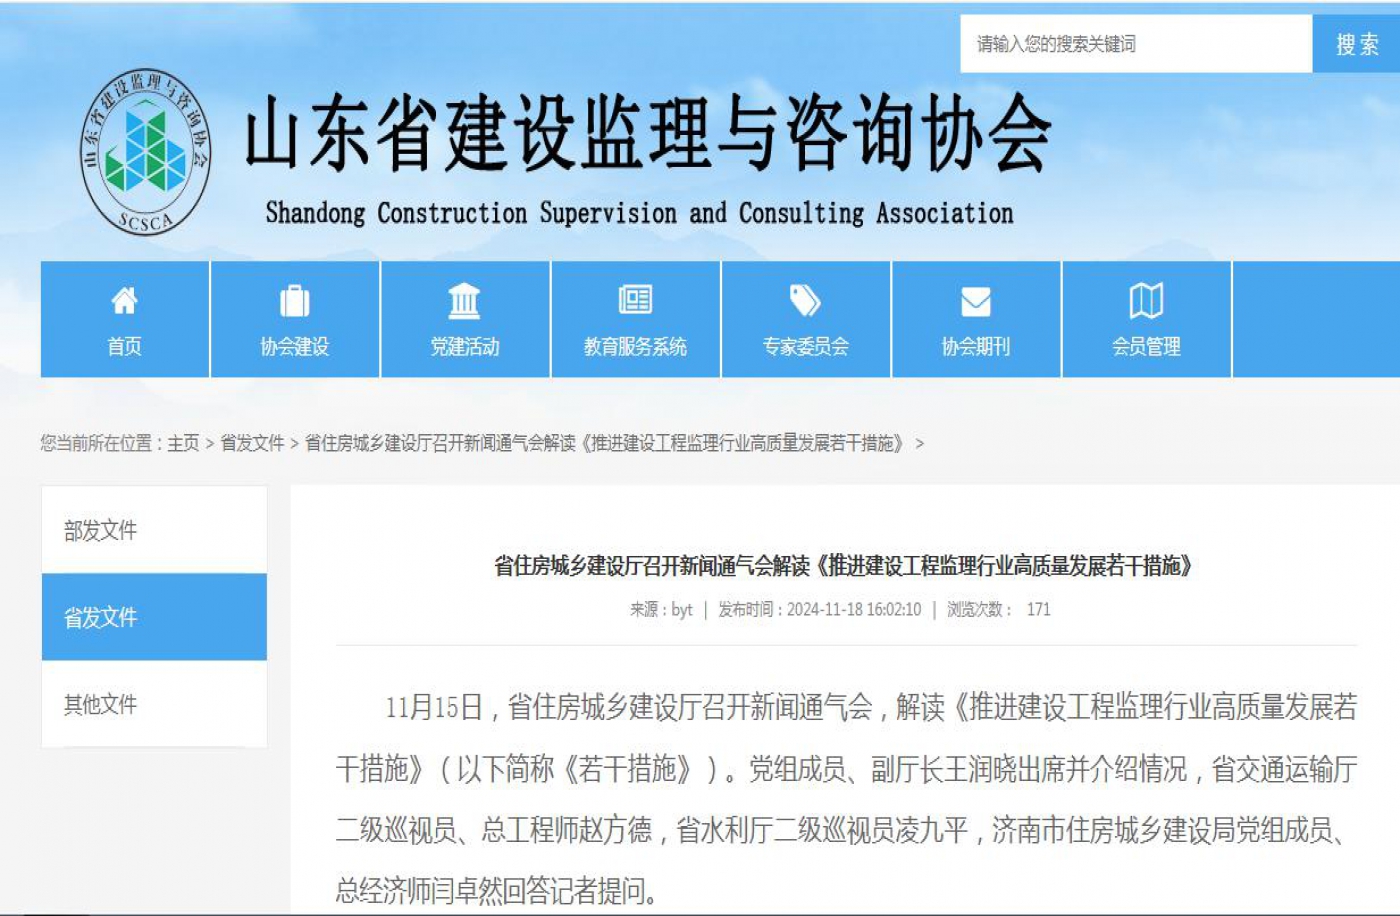
Task: Open the 专家委员会 navigation label
Action: (805, 346)
